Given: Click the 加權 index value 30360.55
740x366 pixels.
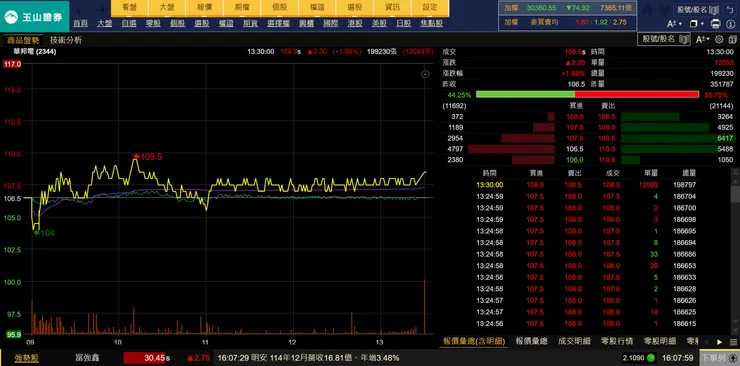Looking at the screenshot, I should pos(541,8).
